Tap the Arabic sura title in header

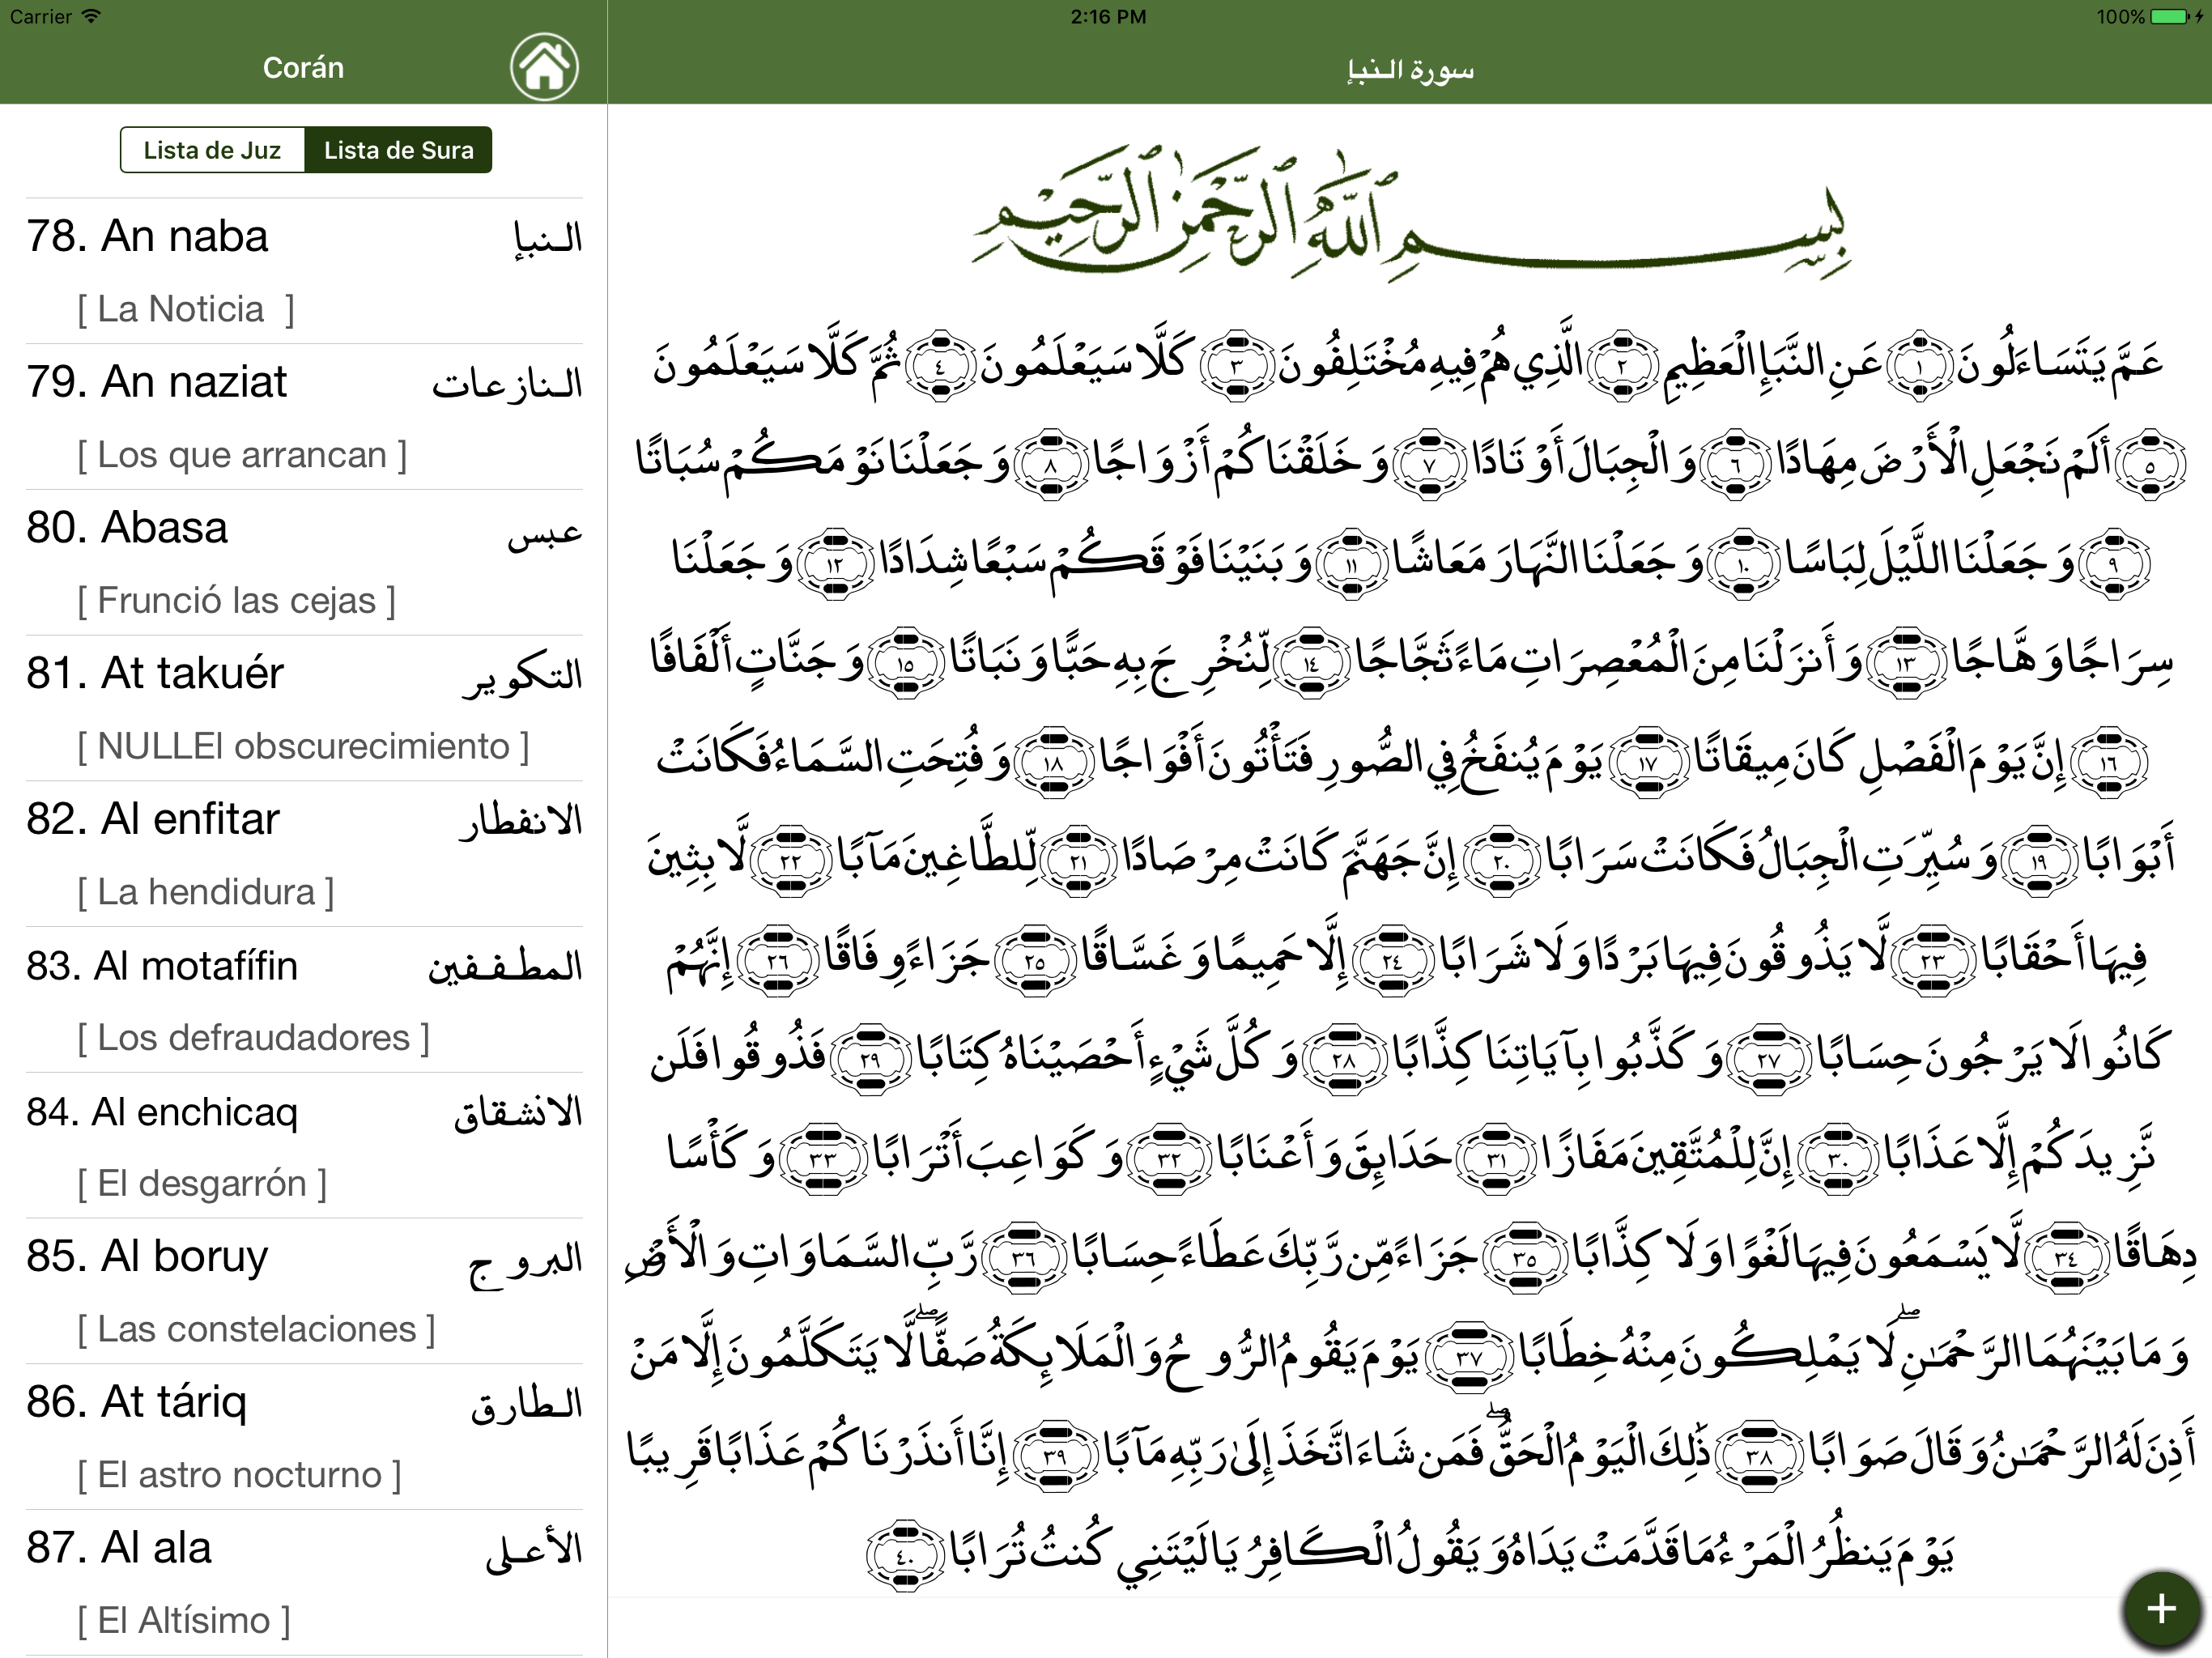(x=1410, y=70)
